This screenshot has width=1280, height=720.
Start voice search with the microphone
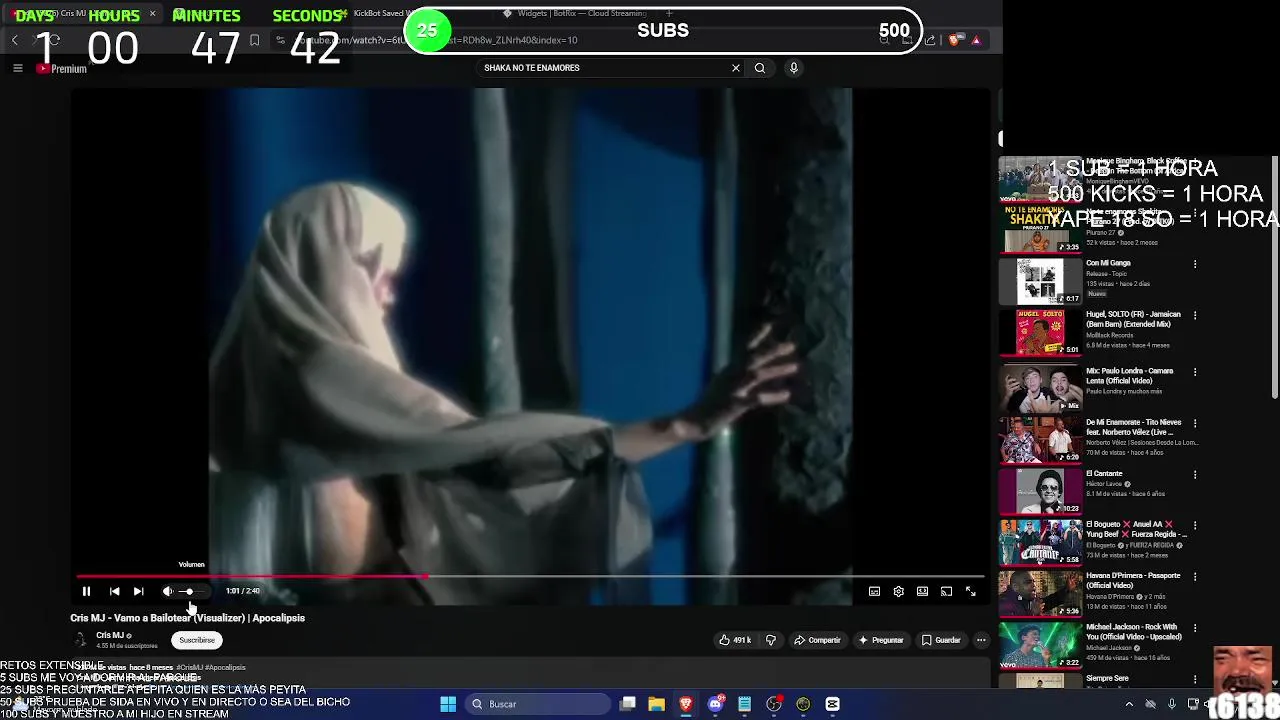coord(794,68)
